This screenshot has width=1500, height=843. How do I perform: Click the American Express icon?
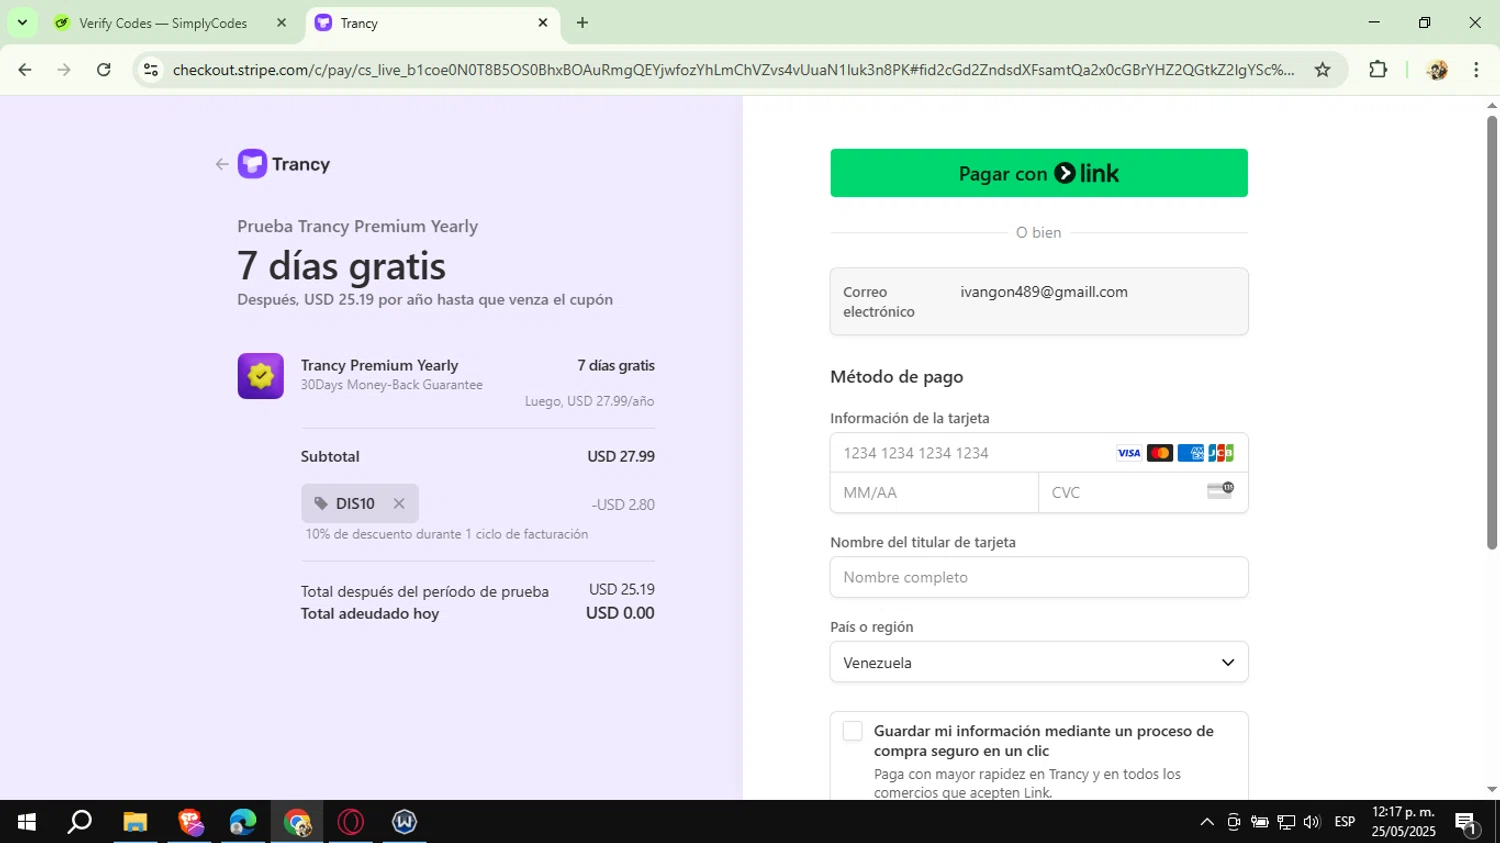[1190, 453]
